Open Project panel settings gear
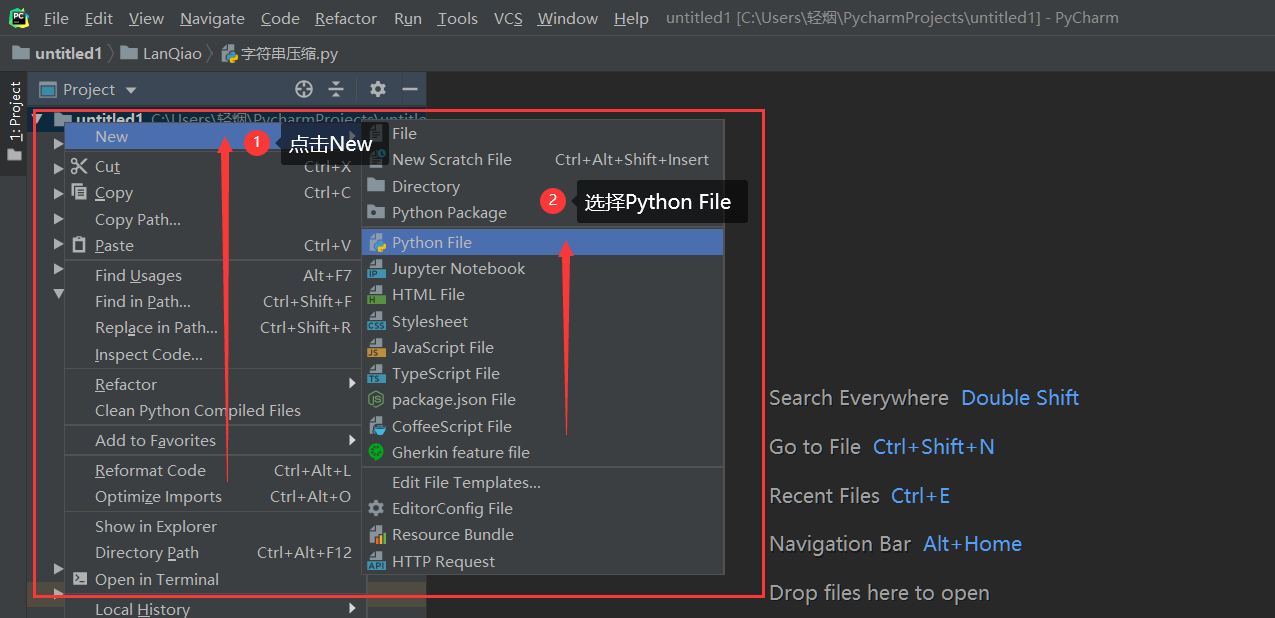 [377, 89]
